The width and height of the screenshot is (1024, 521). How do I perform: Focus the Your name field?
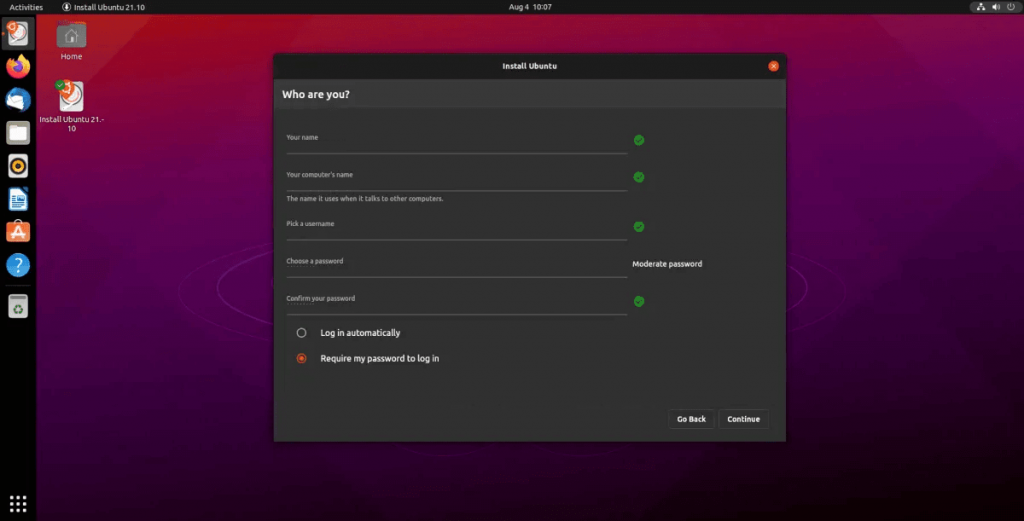pyautogui.click(x=456, y=143)
